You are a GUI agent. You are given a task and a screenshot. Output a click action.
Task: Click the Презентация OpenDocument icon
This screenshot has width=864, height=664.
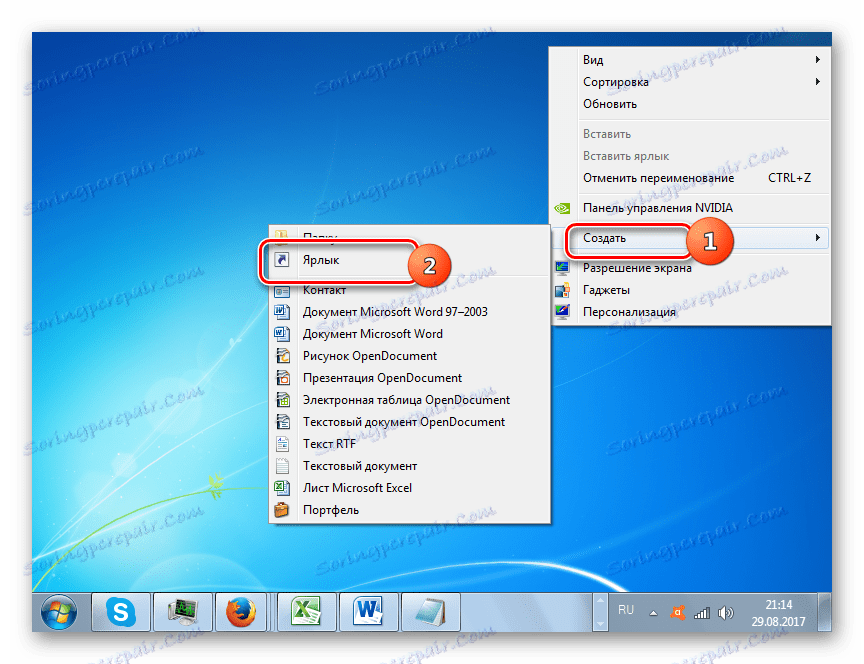coord(282,378)
